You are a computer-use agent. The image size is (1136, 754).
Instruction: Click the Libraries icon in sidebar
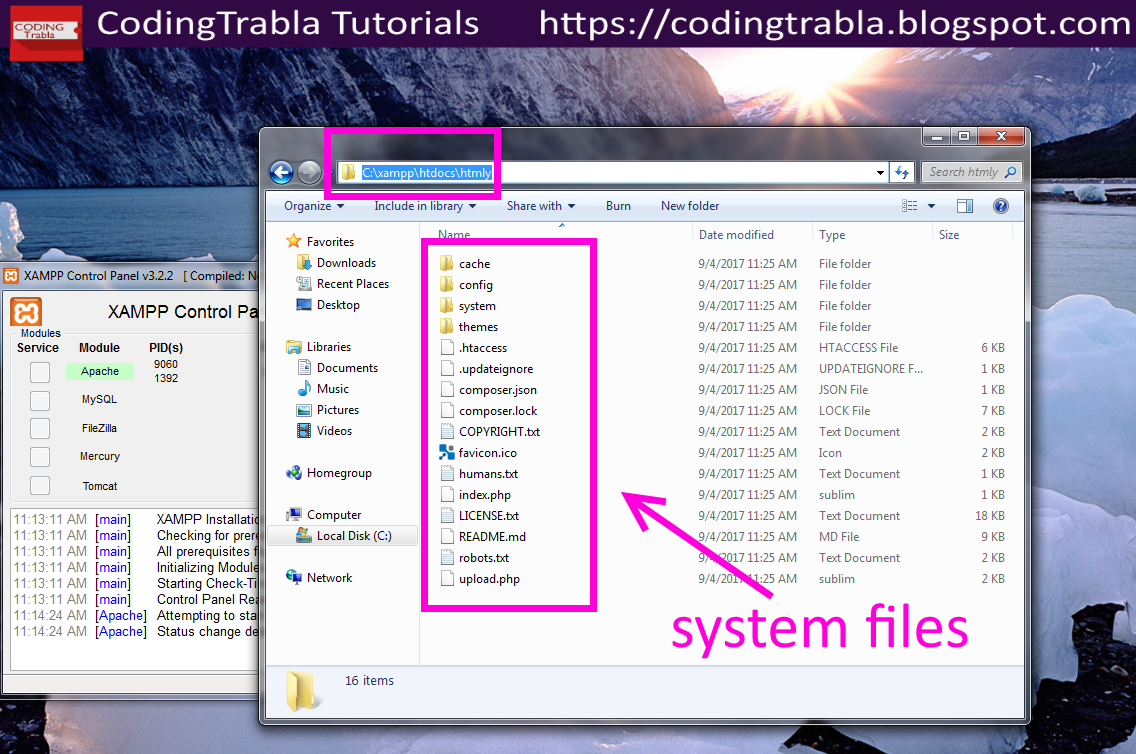point(293,347)
